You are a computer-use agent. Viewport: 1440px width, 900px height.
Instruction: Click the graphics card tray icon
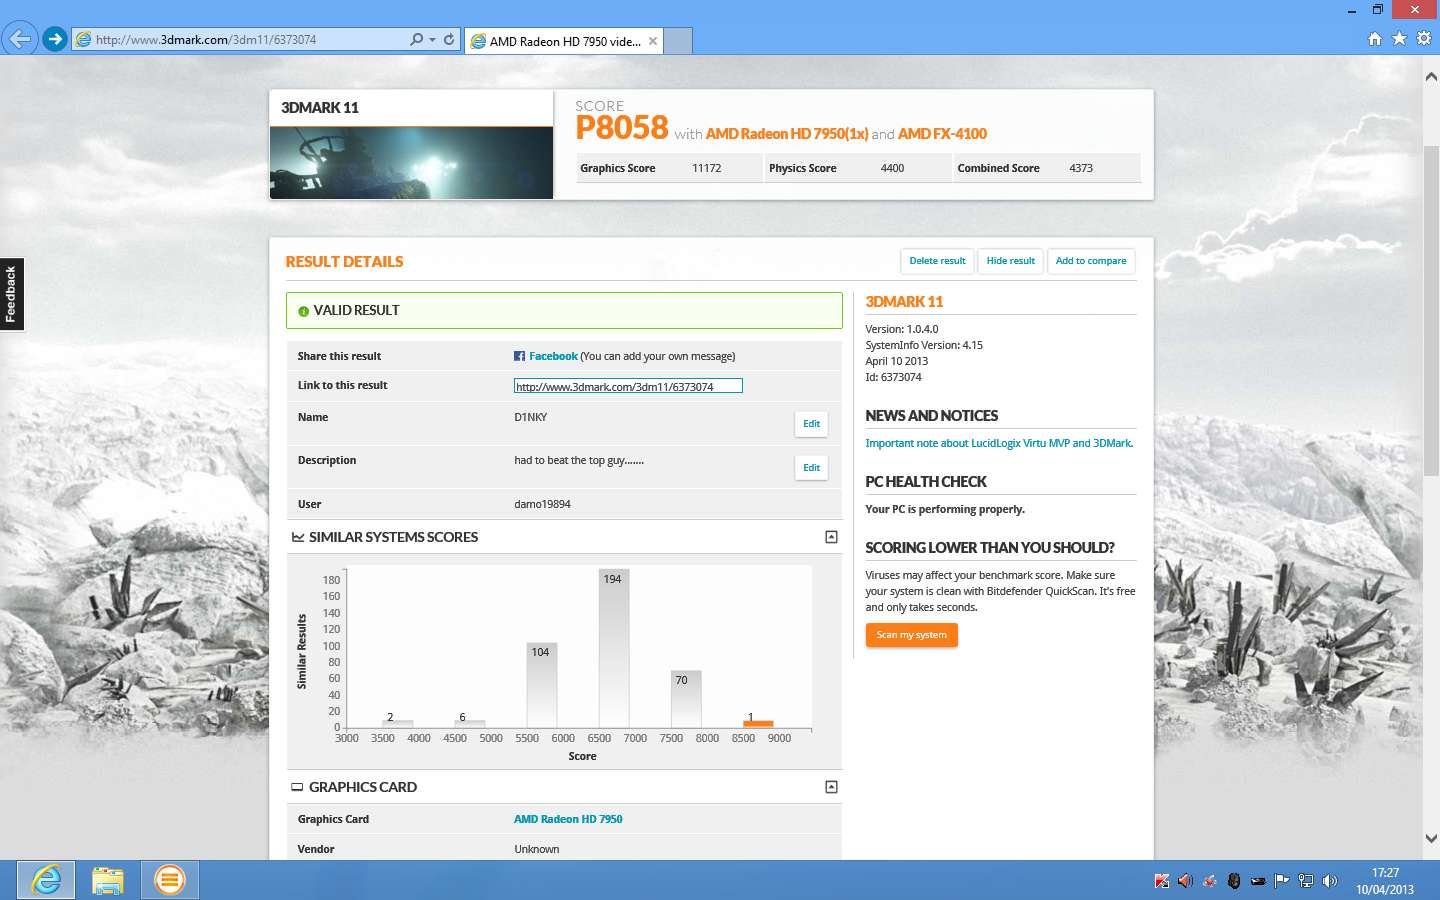[1258, 881]
